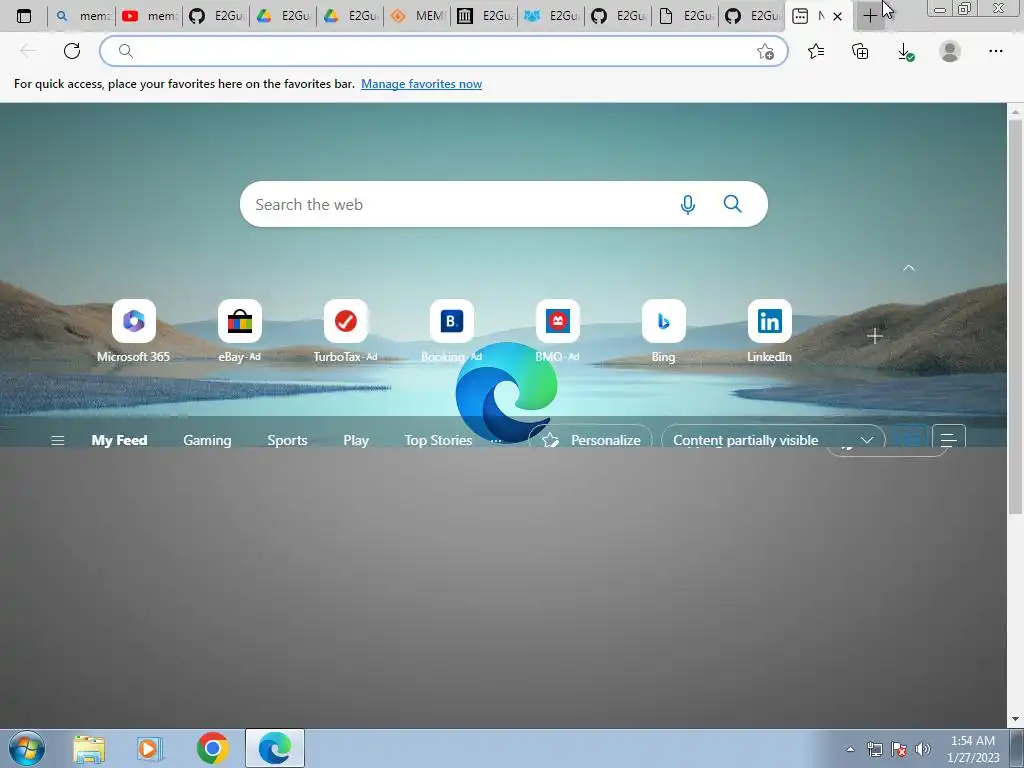Show more feed sections ellipsis
Image resolution: width=1024 pixels, height=768 pixels.
coord(496,441)
